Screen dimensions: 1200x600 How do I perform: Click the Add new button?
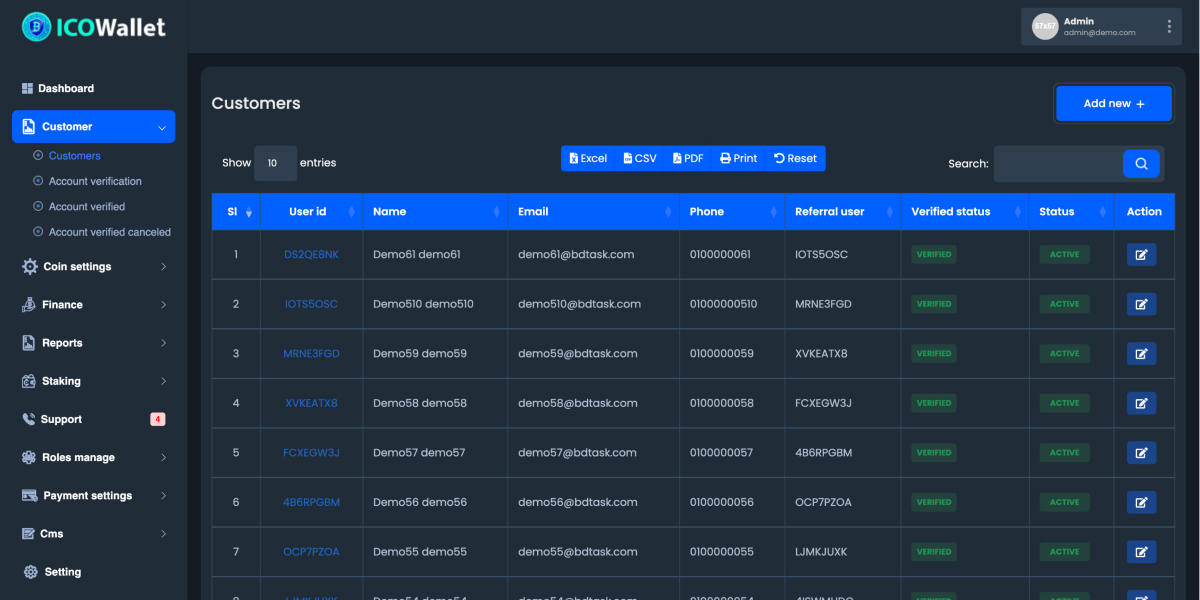tap(1113, 103)
